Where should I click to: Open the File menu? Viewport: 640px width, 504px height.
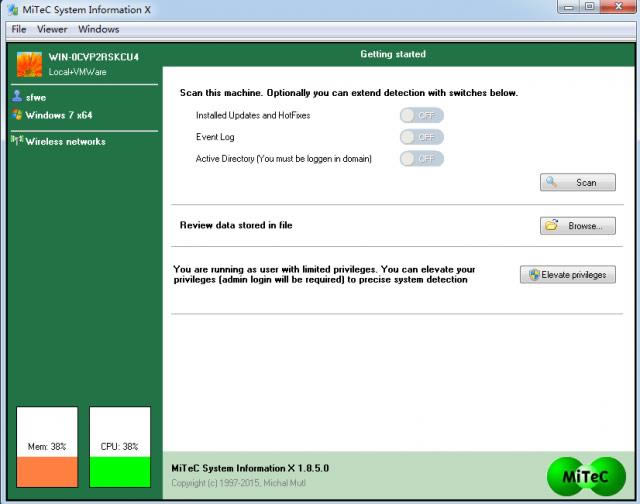[18, 29]
